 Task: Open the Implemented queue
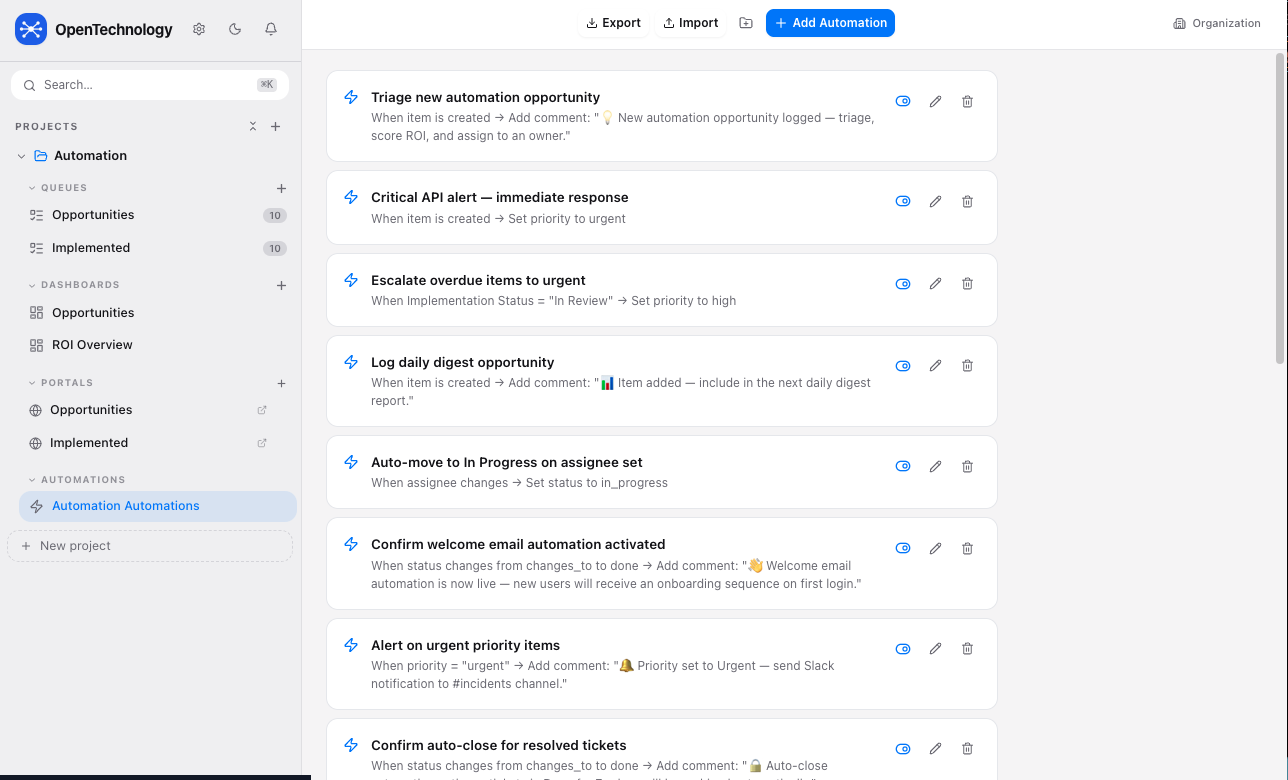tap(158, 248)
